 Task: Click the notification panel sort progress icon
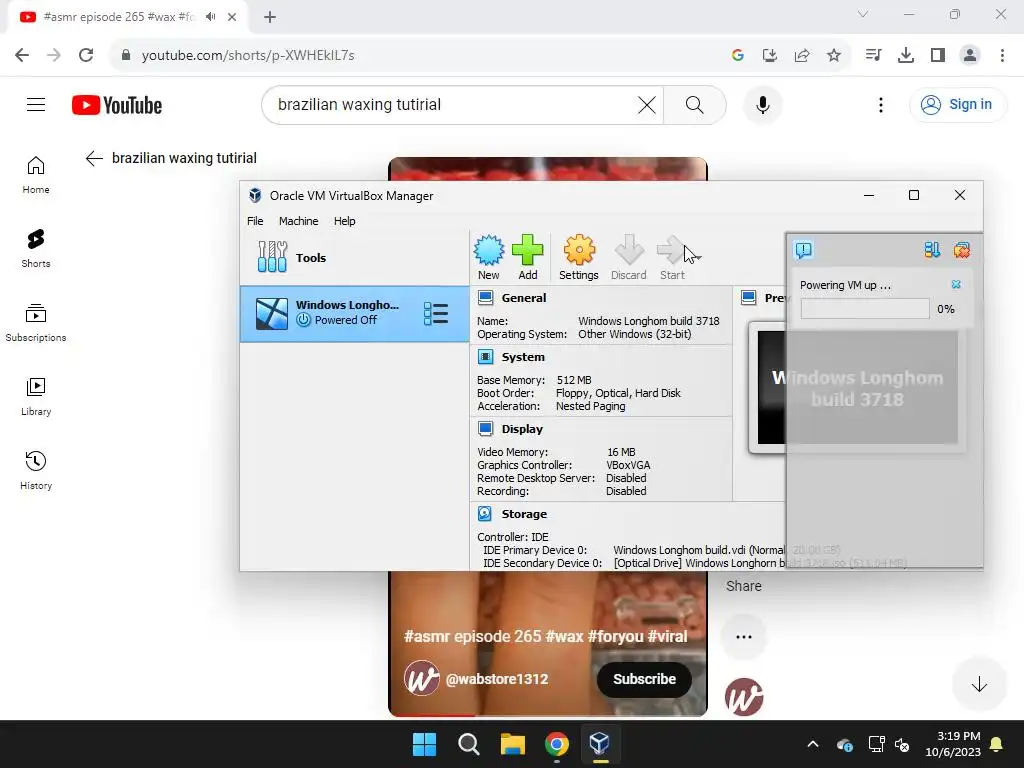(x=932, y=249)
